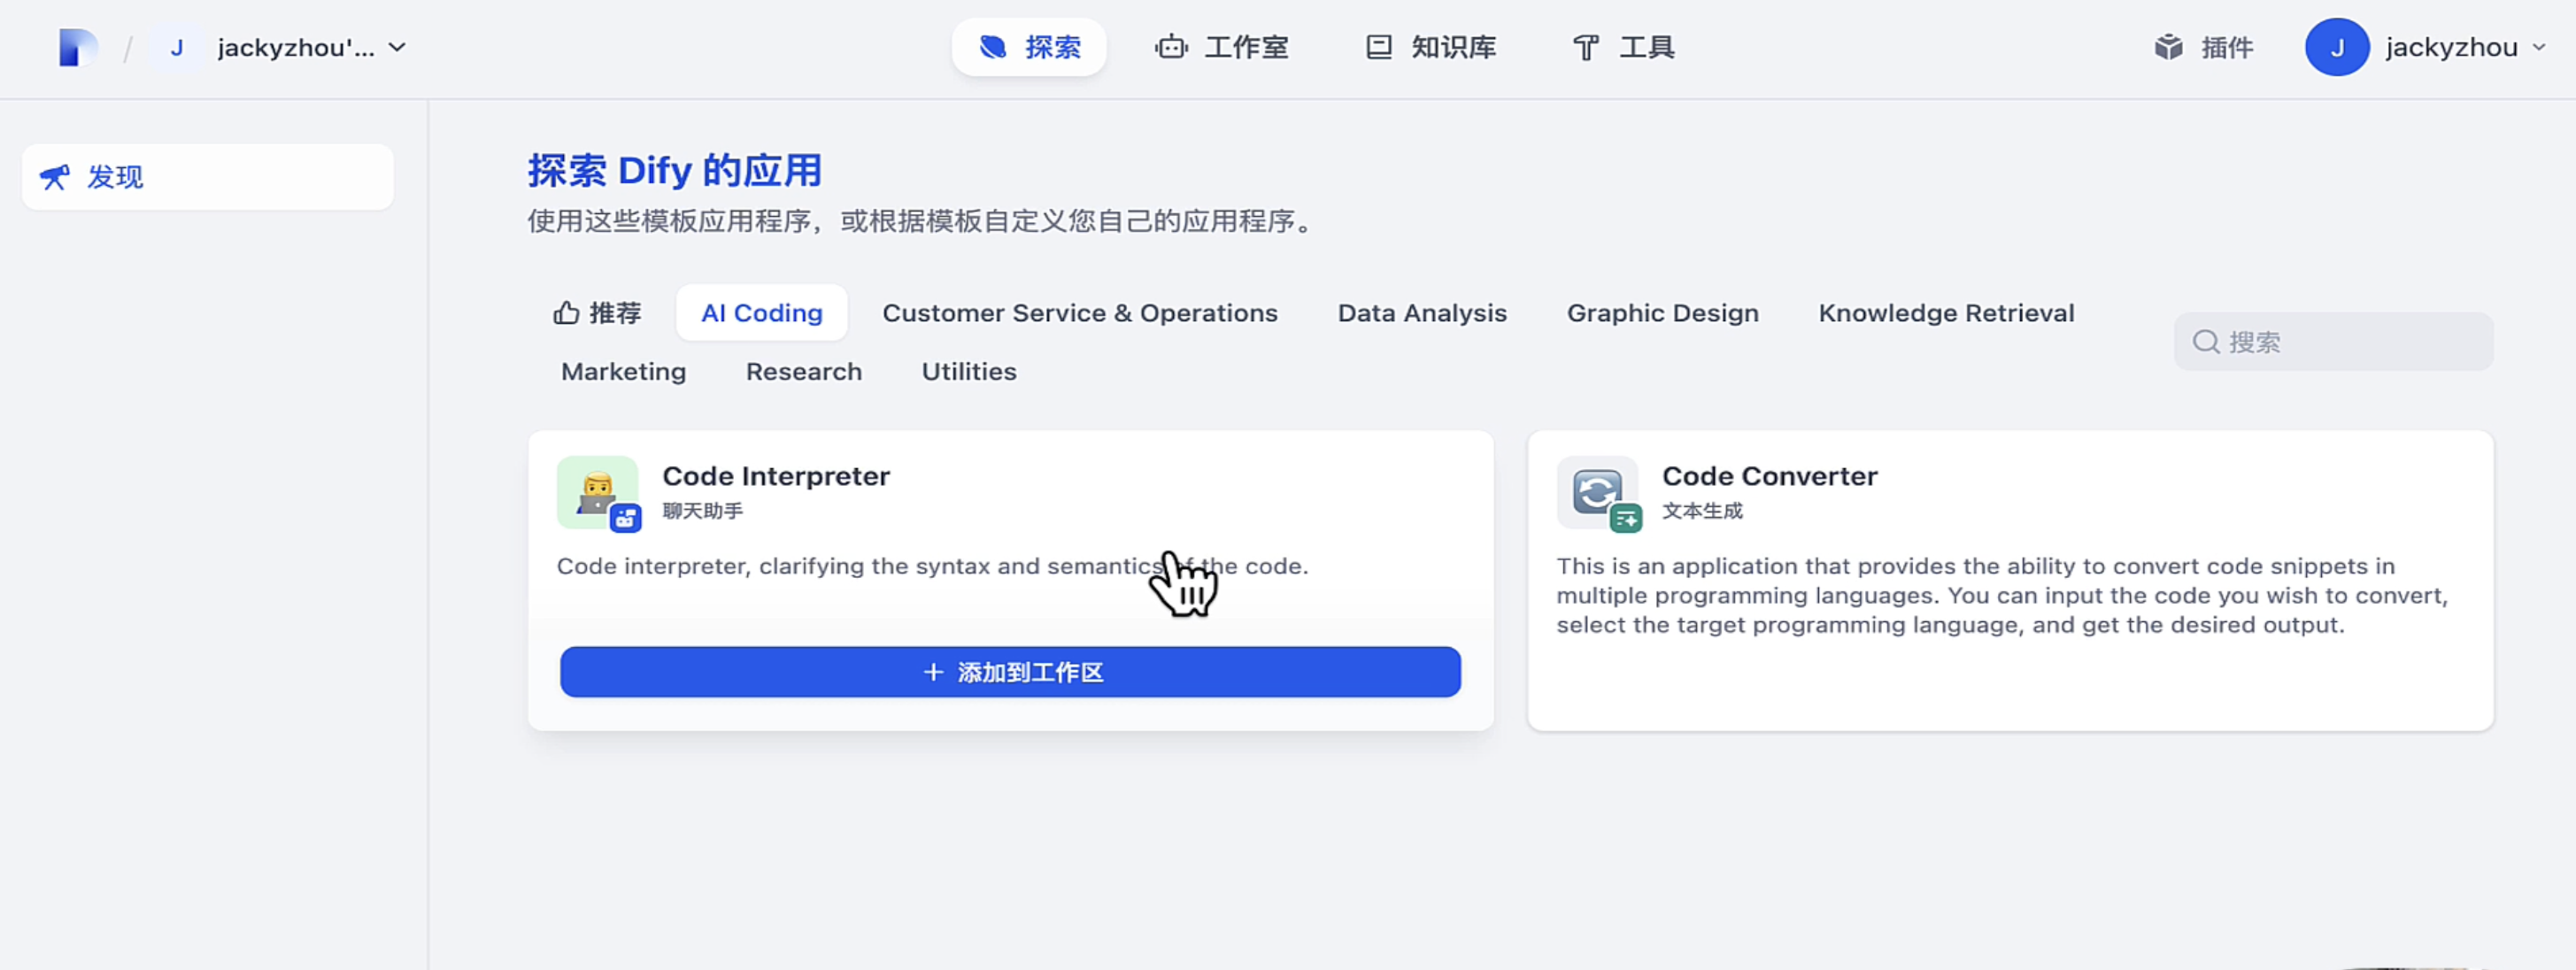Switch to the Data Analysis category
Screen dimensions: 2576x970
[x=1421, y=313]
